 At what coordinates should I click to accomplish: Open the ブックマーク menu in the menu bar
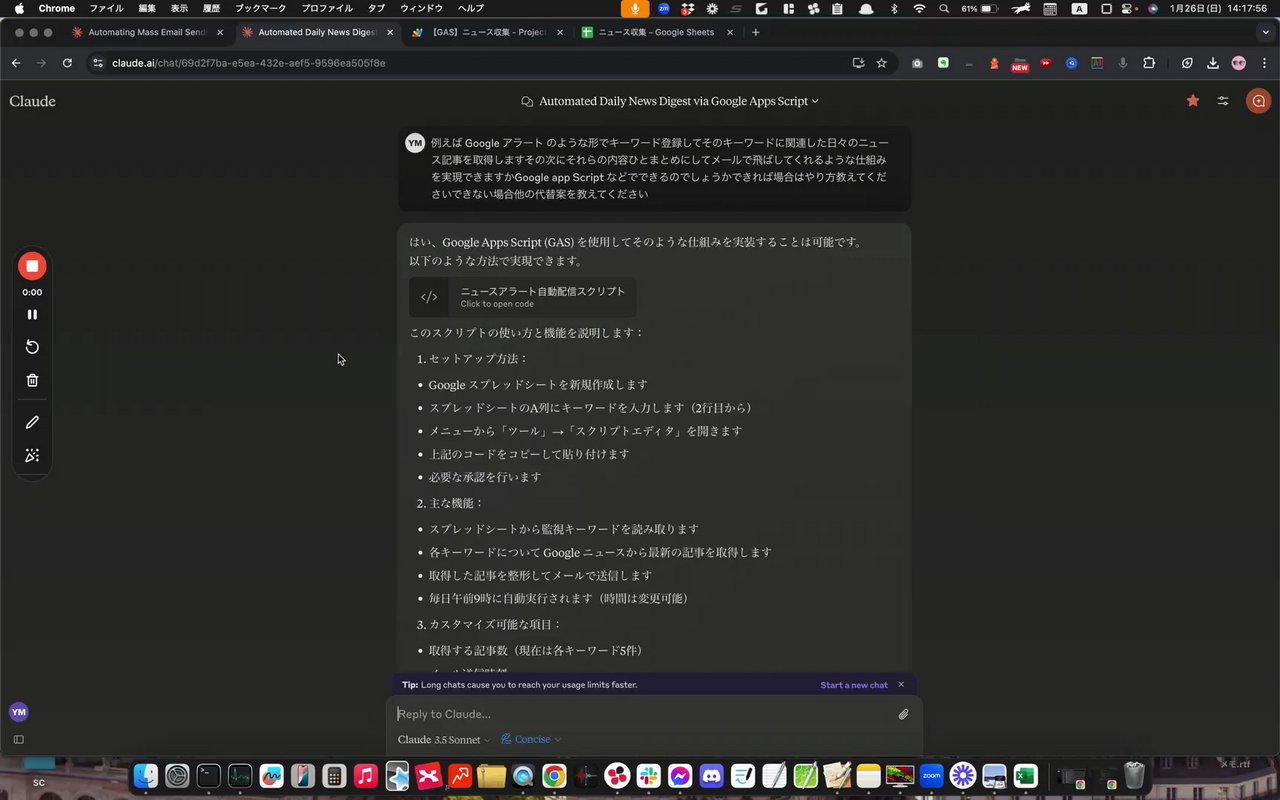tap(261, 8)
